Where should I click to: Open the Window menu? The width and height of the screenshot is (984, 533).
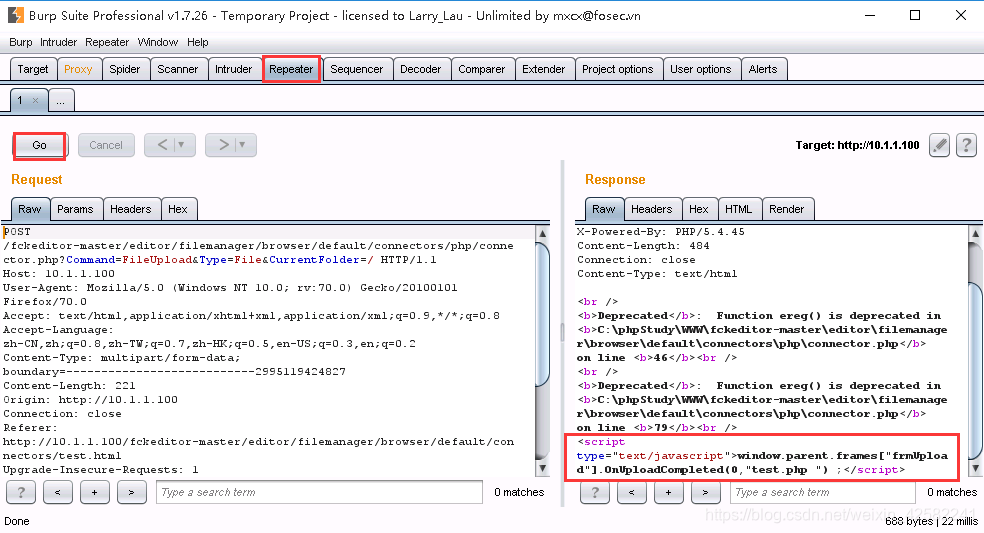[158, 42]
